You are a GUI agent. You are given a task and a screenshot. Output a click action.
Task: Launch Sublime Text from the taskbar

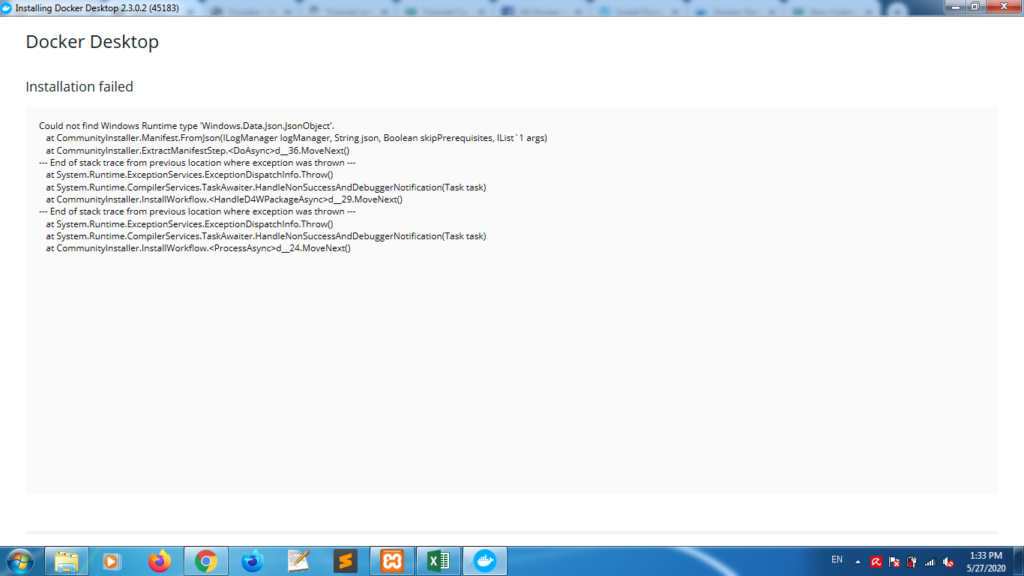pos(345,561)
